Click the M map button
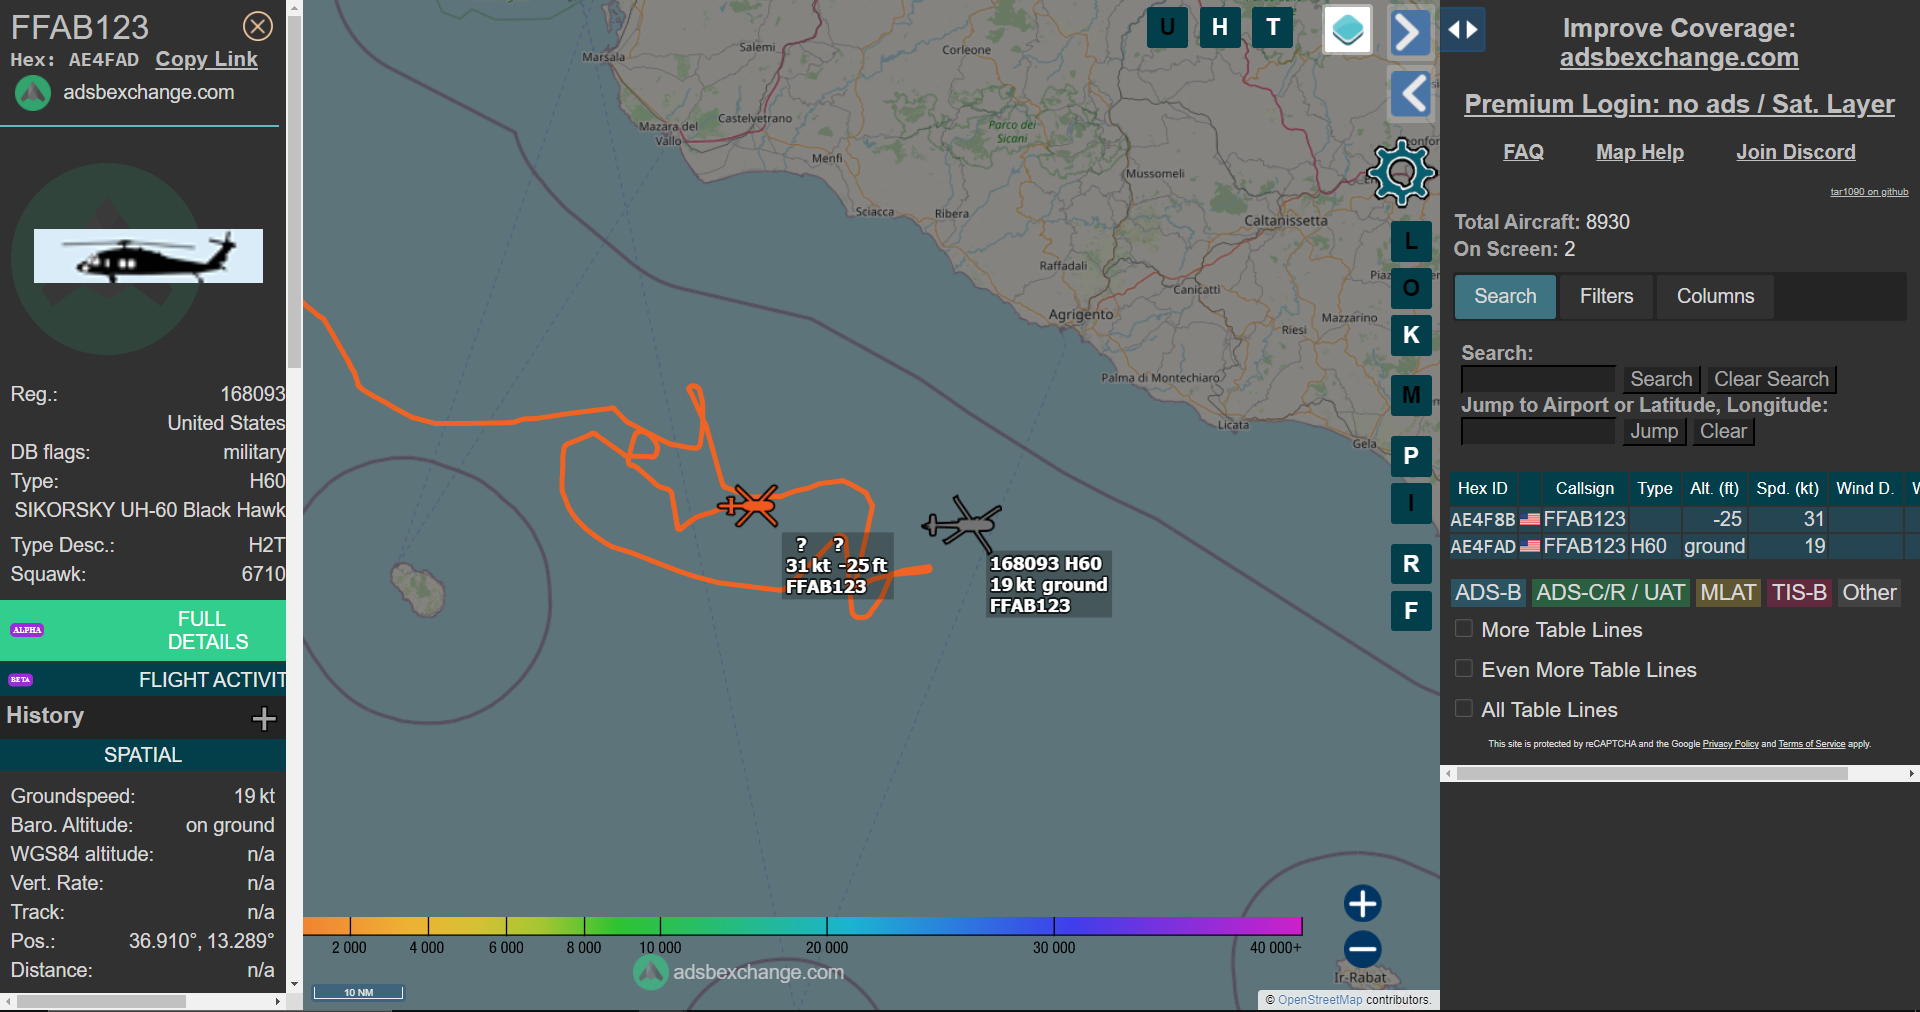1920x1012 pixels. (x=1411, y=395)
